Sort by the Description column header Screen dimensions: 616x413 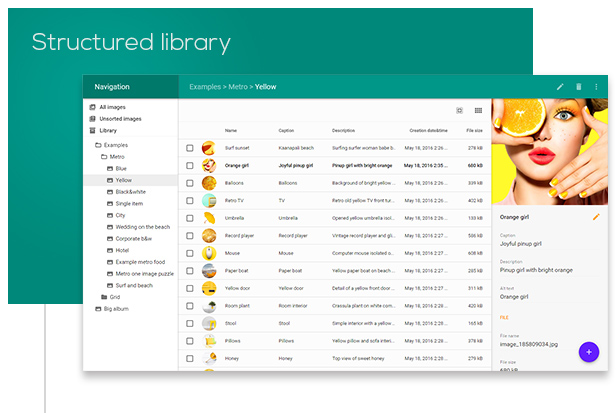tap(343, 130)
